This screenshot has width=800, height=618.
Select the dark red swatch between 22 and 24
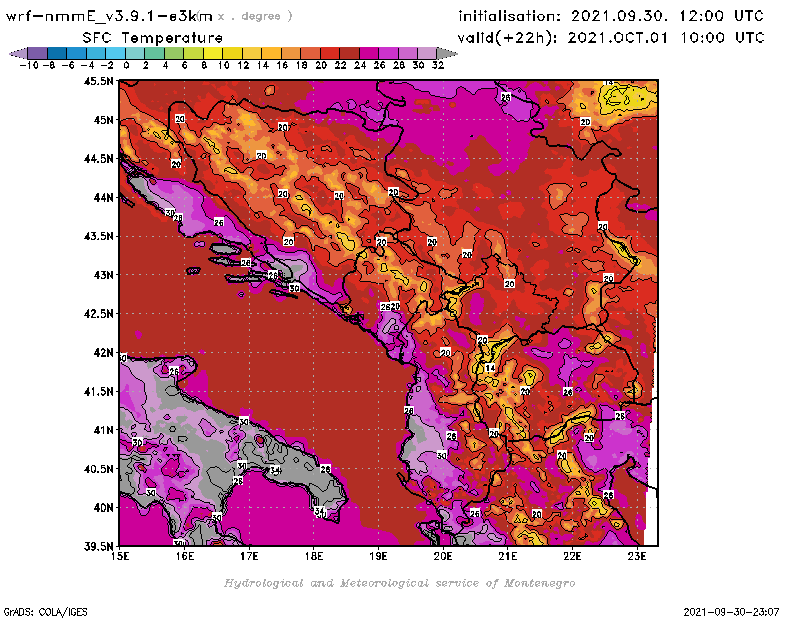coord(349,53)
